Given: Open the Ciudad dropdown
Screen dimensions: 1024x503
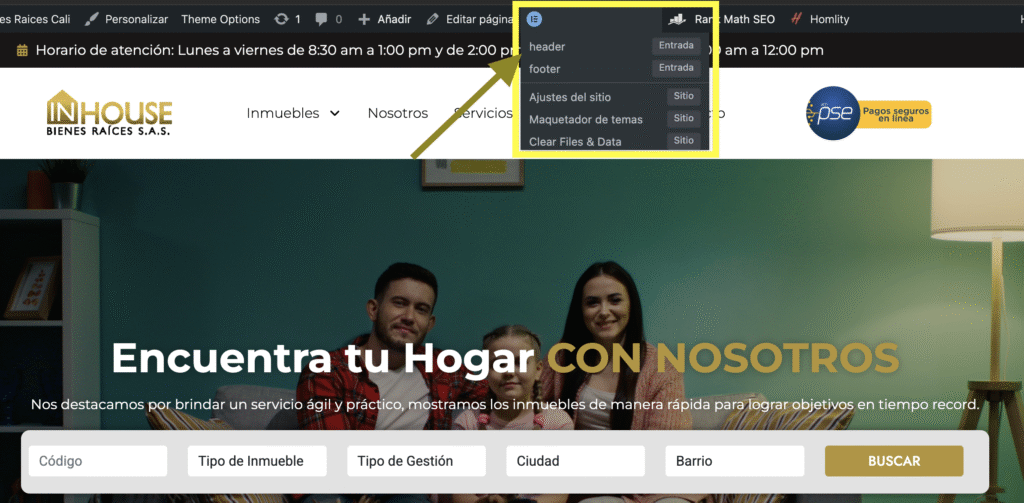Looking at the screenshot, I should coord(575,461).
